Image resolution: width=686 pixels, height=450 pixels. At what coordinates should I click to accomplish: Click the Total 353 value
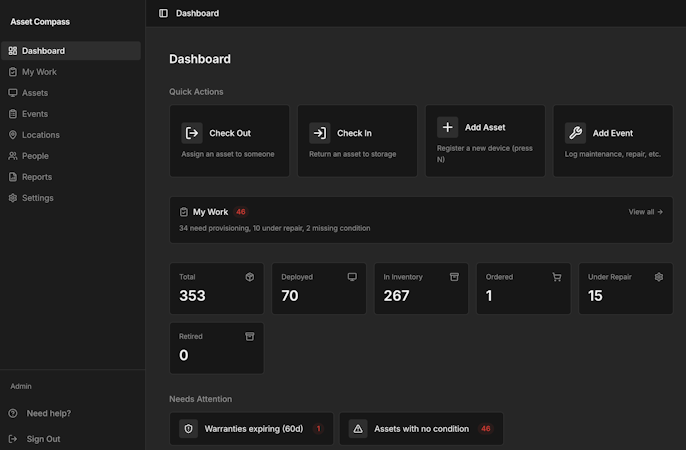pos(192,296)
